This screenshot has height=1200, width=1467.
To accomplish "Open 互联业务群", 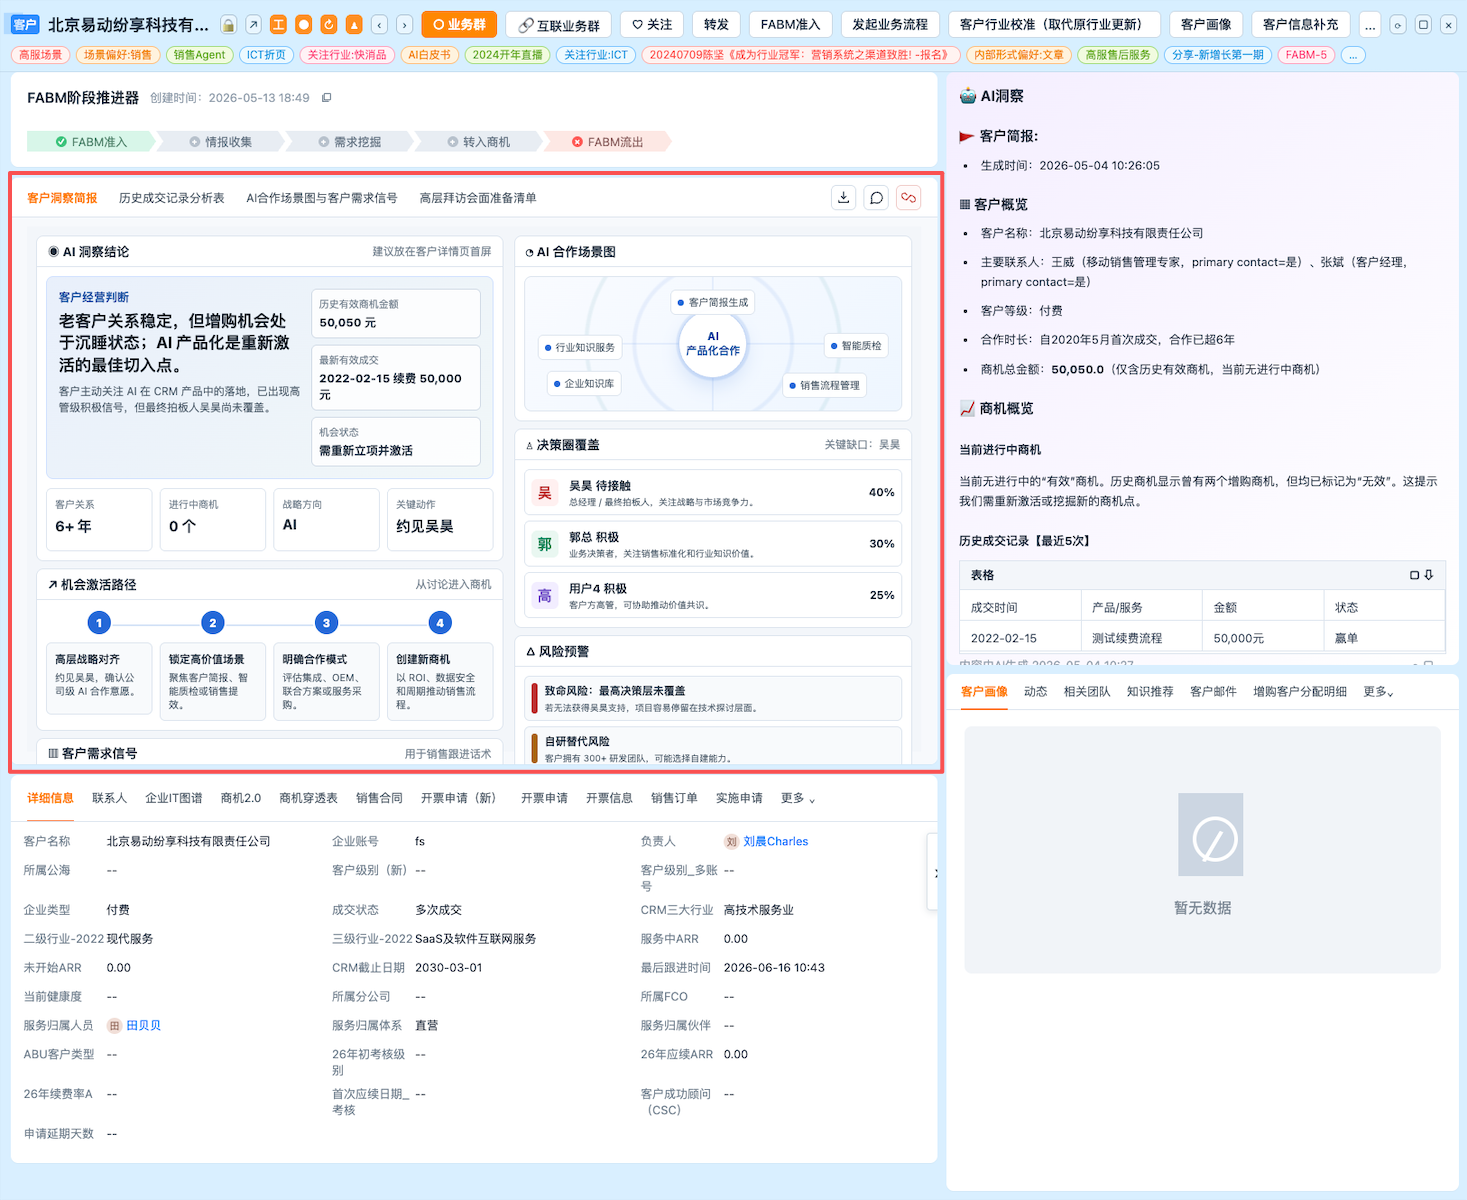I will click(x=560, y=25).
